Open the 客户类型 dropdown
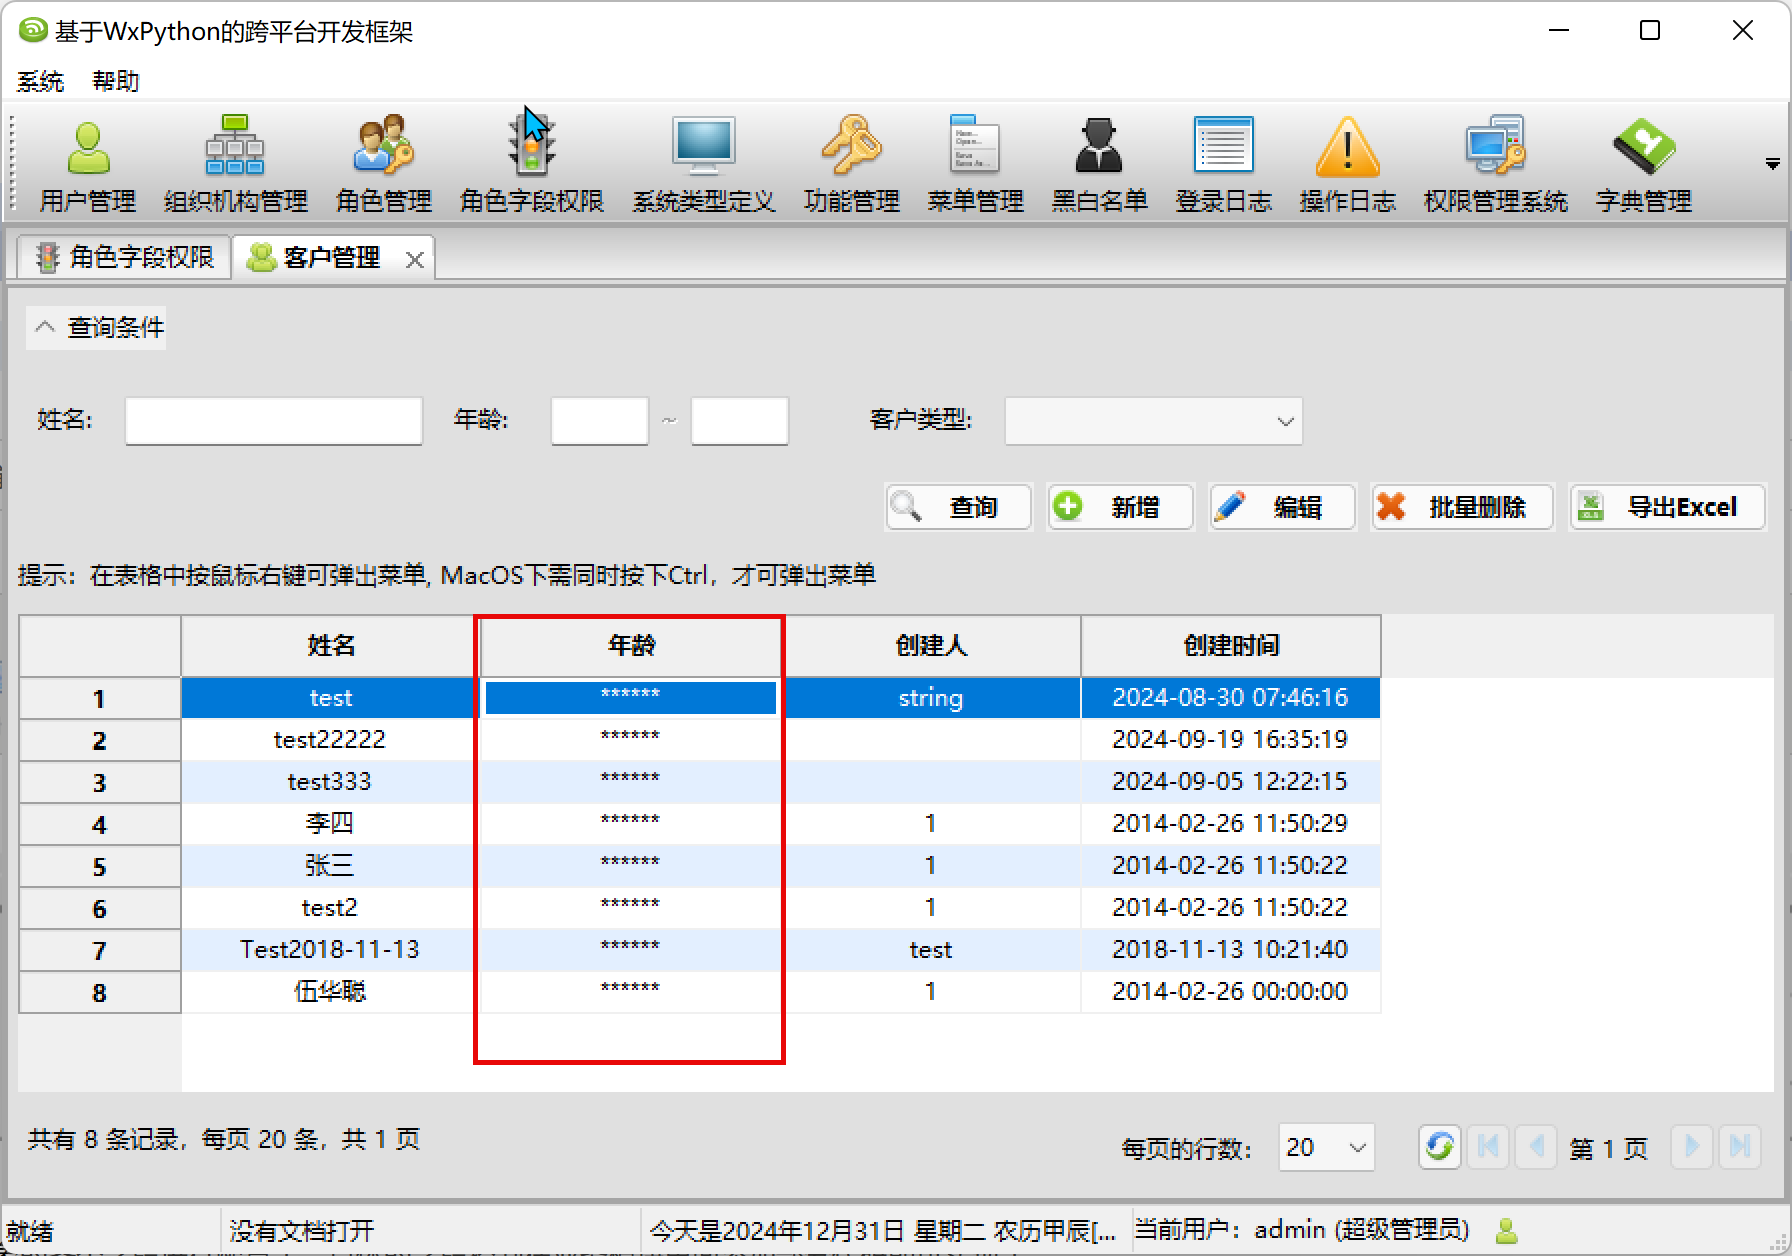 1153,421
